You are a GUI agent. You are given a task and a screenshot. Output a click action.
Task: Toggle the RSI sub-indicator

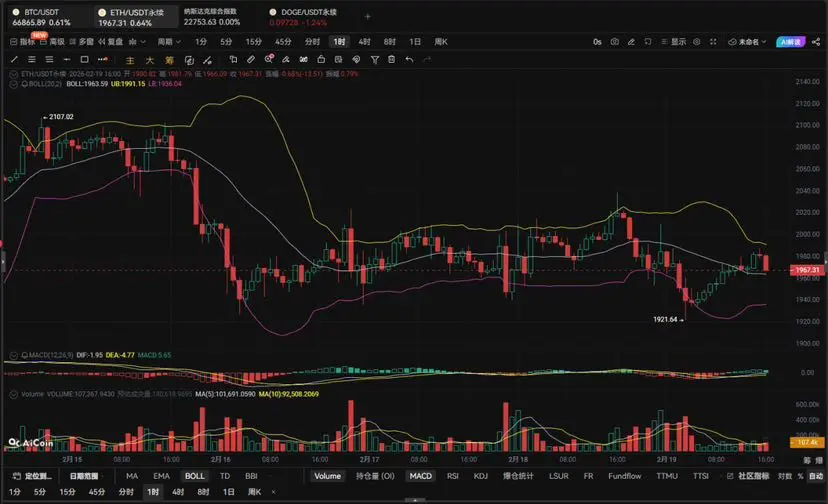coord(453,476)
